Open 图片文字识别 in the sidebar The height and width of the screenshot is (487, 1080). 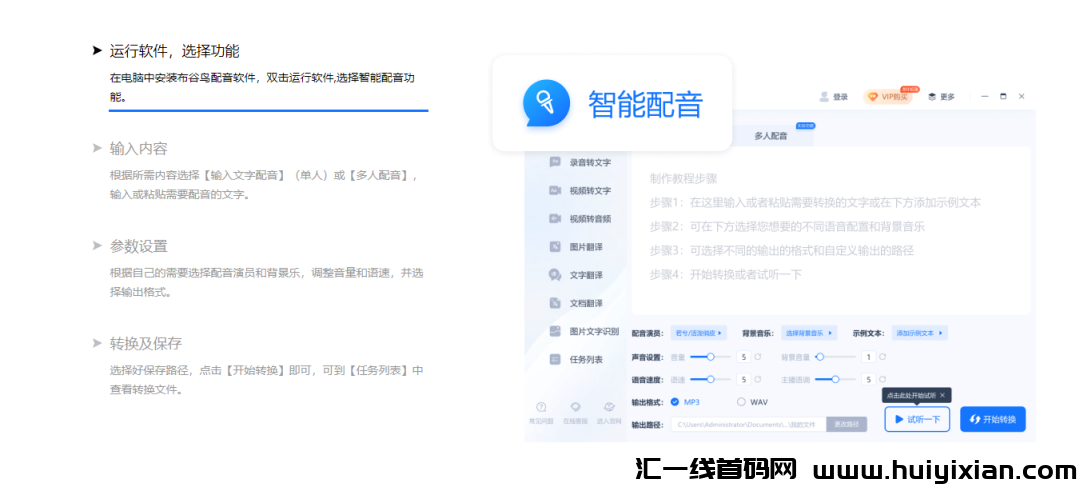583,331
